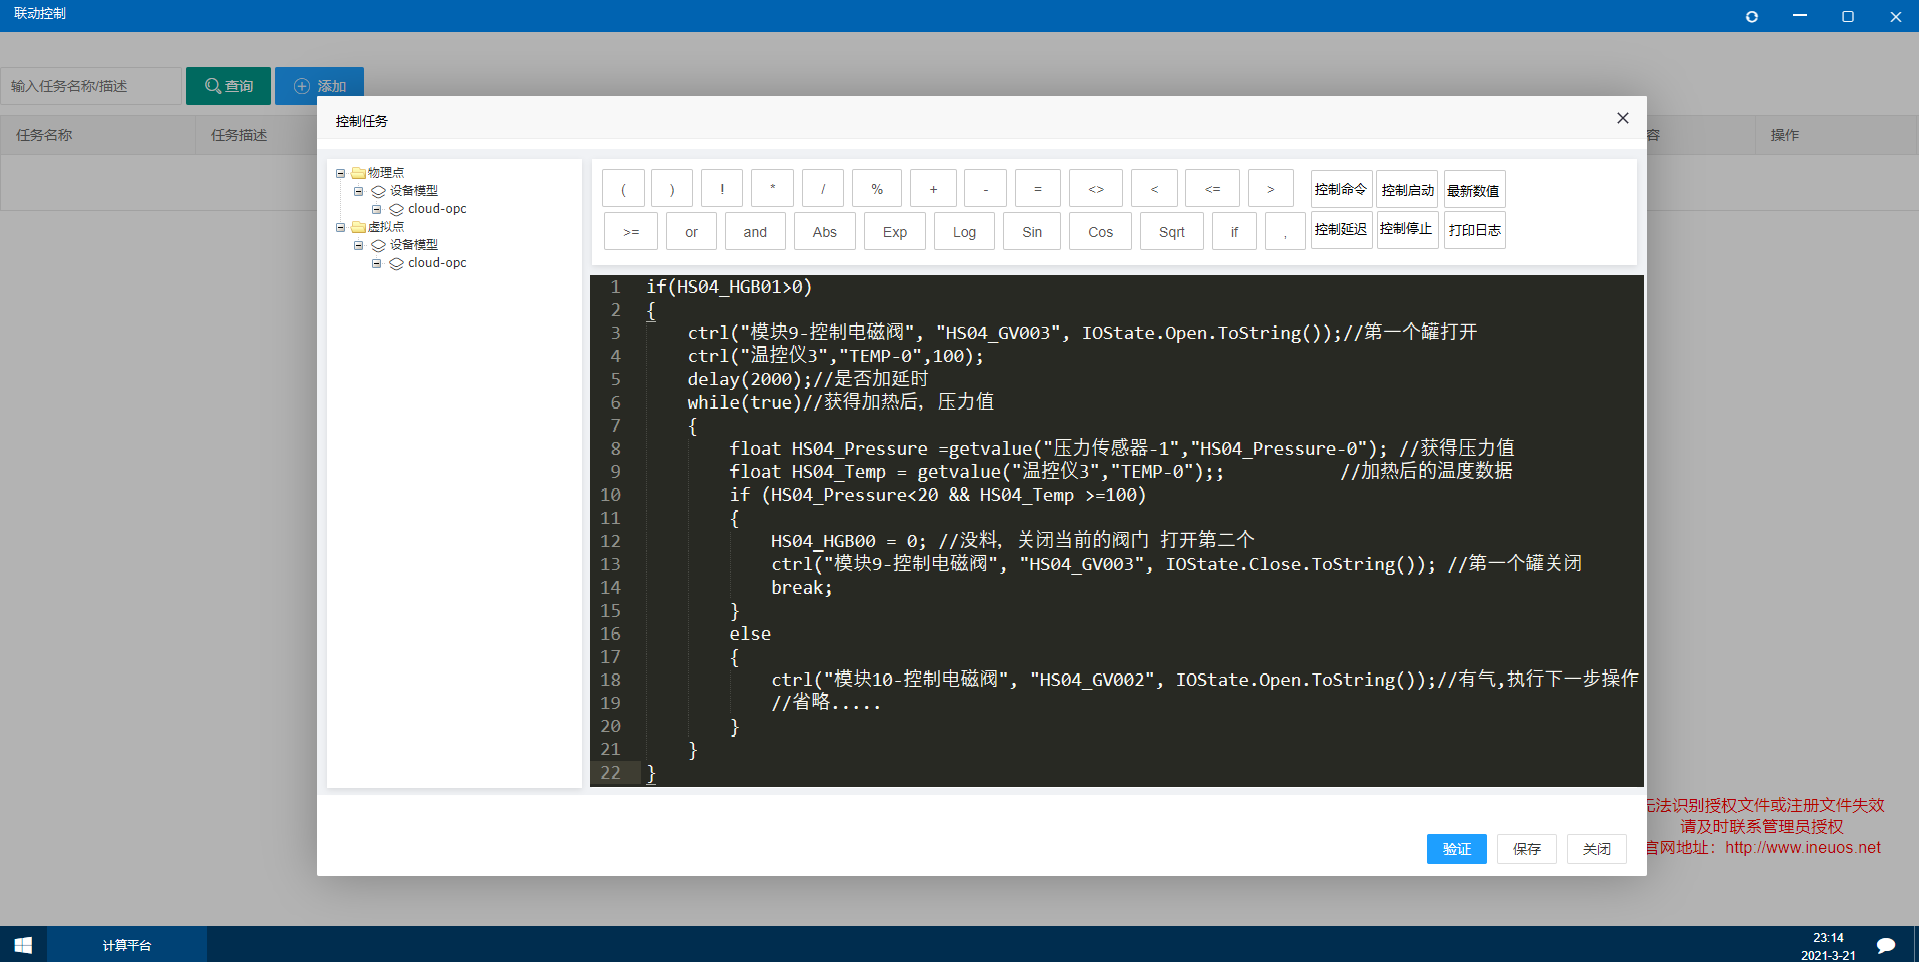Open the Windows Start menu

(23, 945)
